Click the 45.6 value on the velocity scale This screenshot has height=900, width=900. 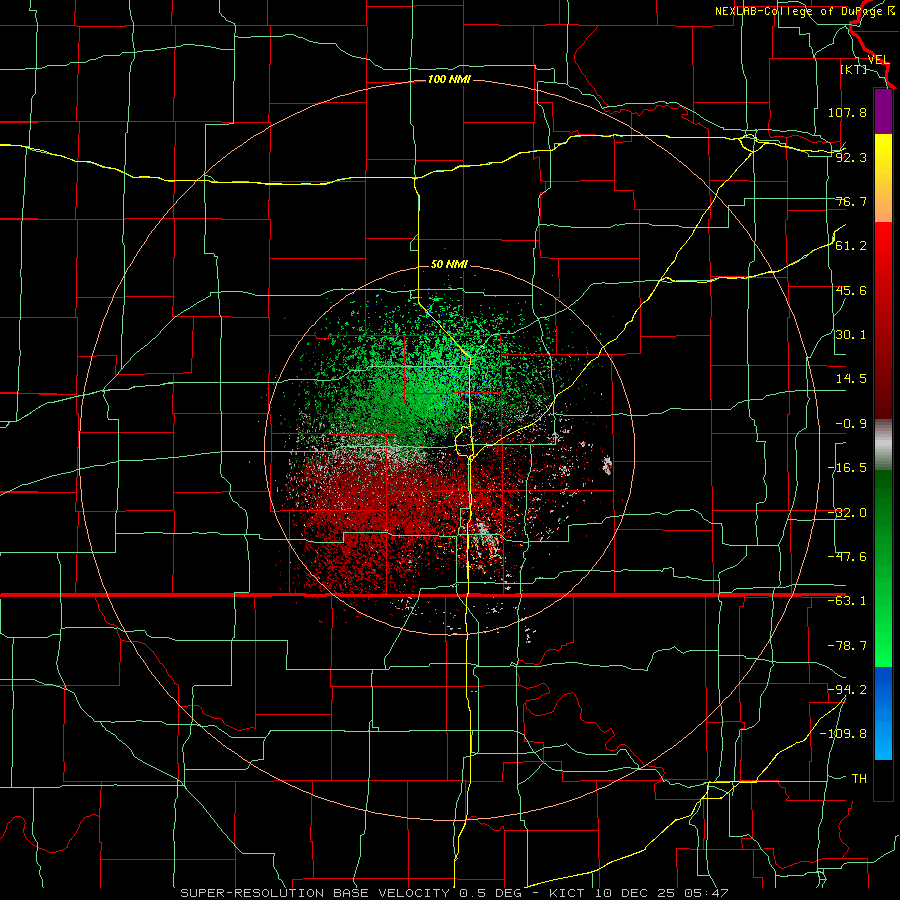coord(851,290)
